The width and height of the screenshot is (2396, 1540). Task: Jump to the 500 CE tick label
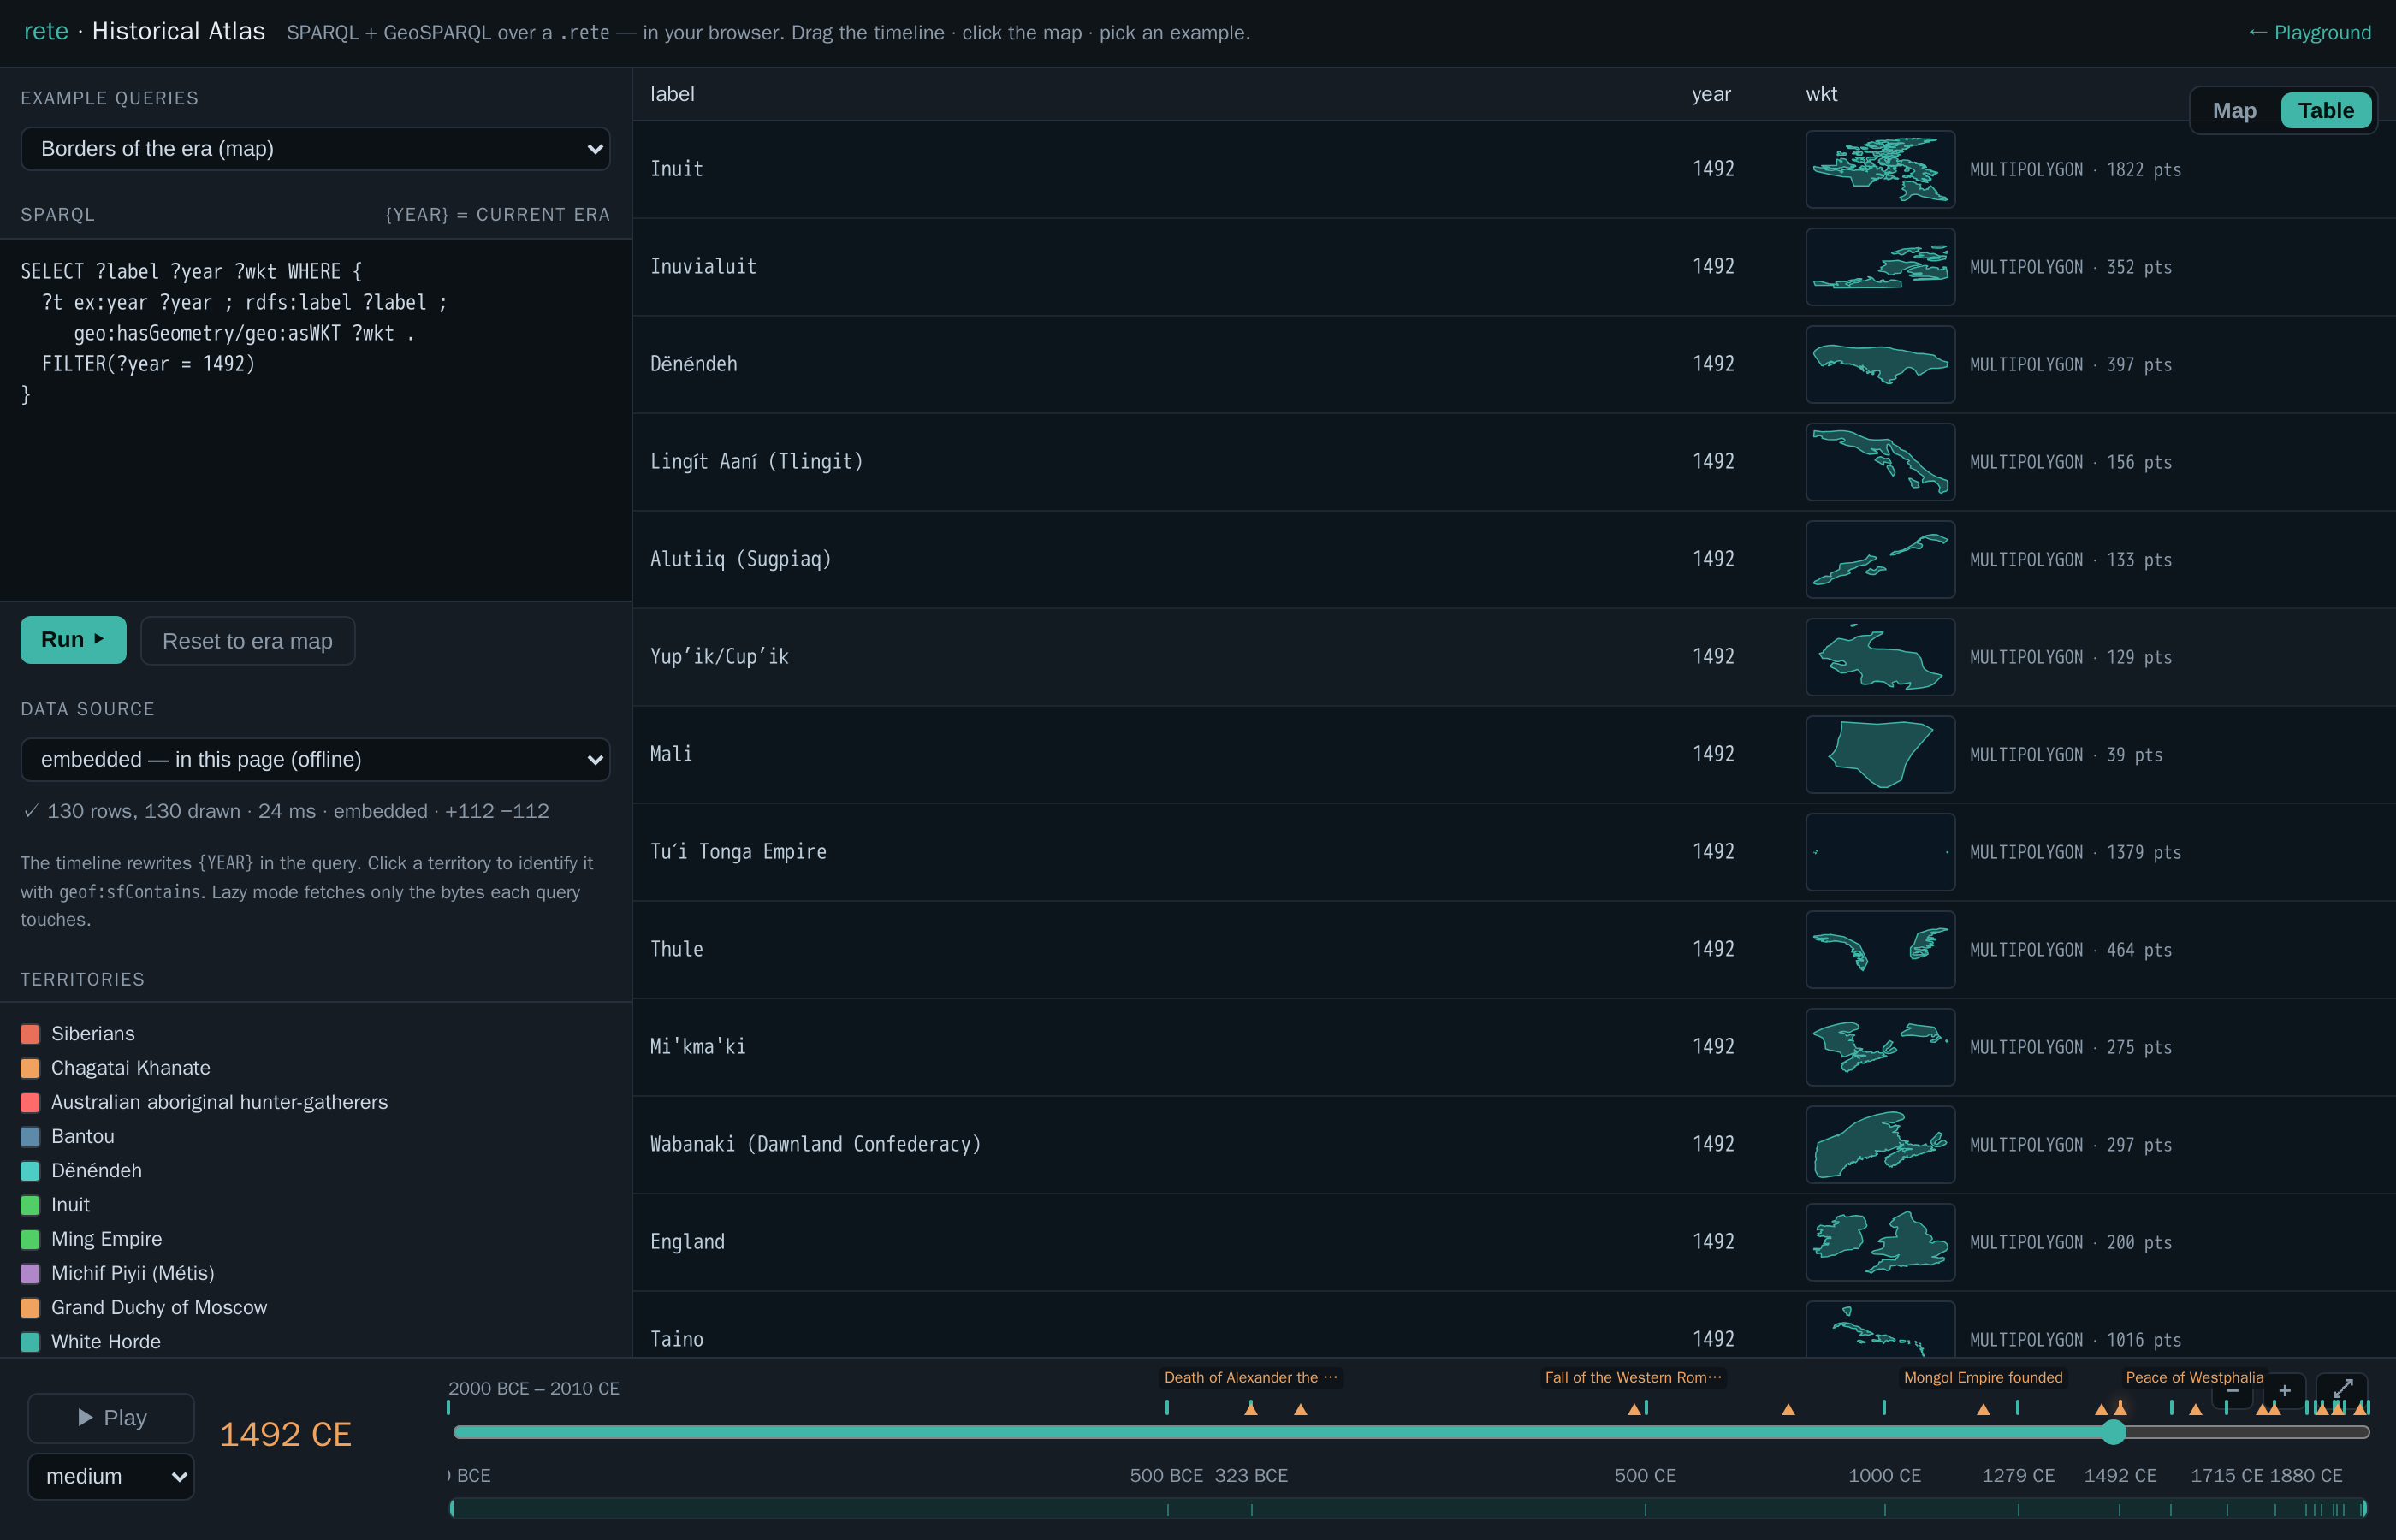pos(1645,1476)
